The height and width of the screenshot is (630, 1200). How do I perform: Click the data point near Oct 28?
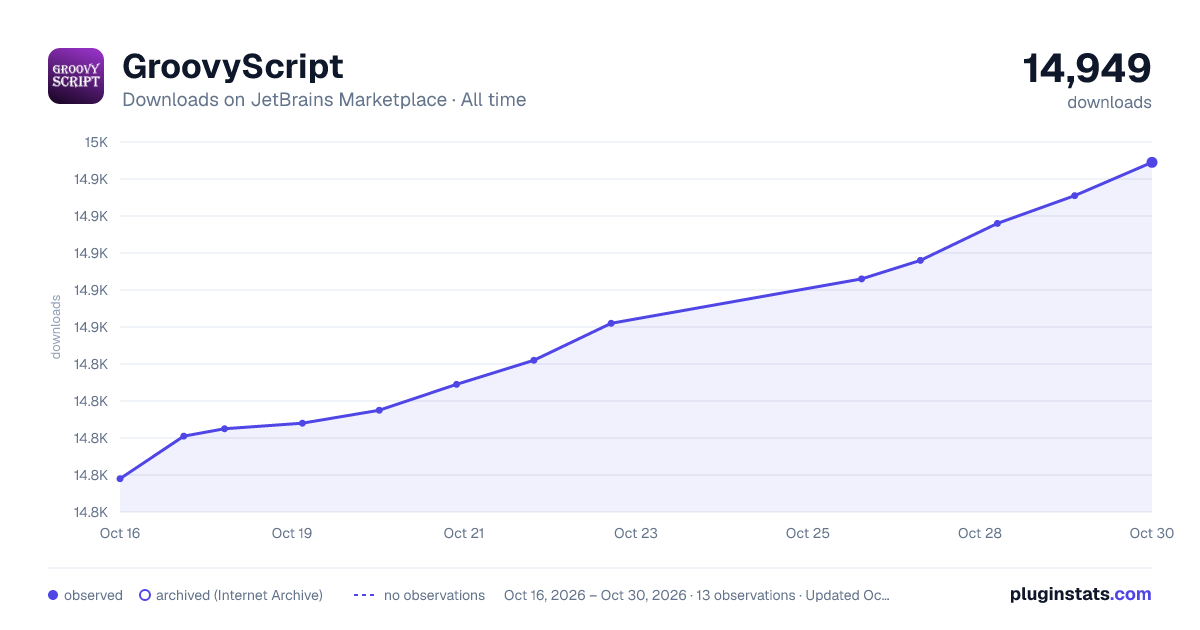coord(998,223)
